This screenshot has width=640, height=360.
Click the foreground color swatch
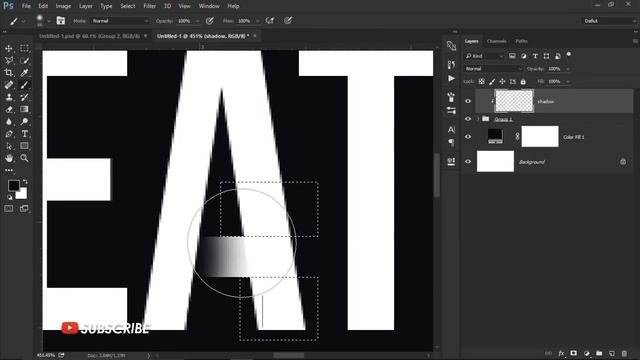pos(13,186)
